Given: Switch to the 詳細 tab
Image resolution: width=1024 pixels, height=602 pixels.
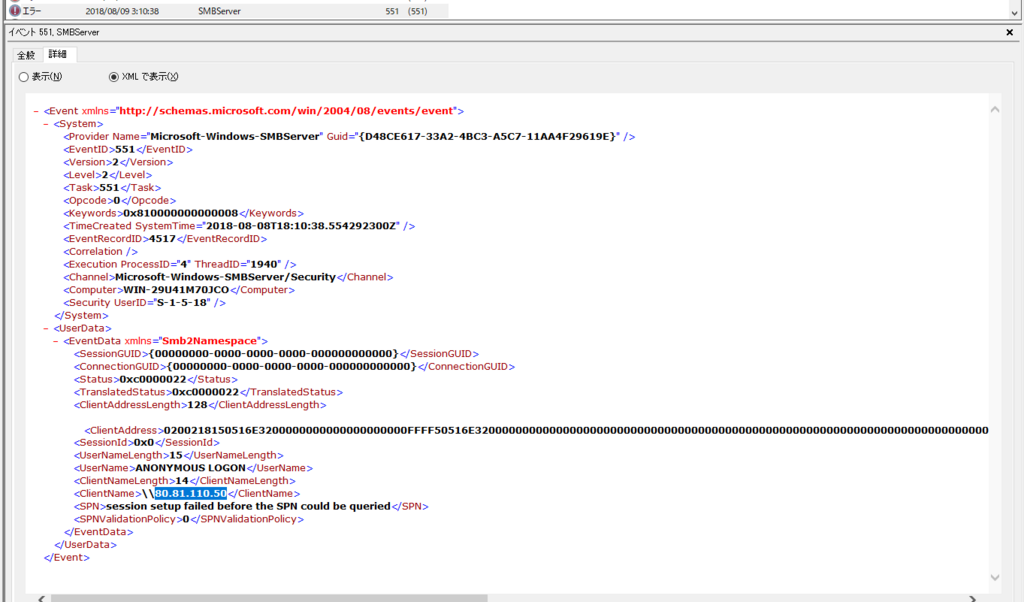Looking at the screenshot, I should (x=58, y=54).
